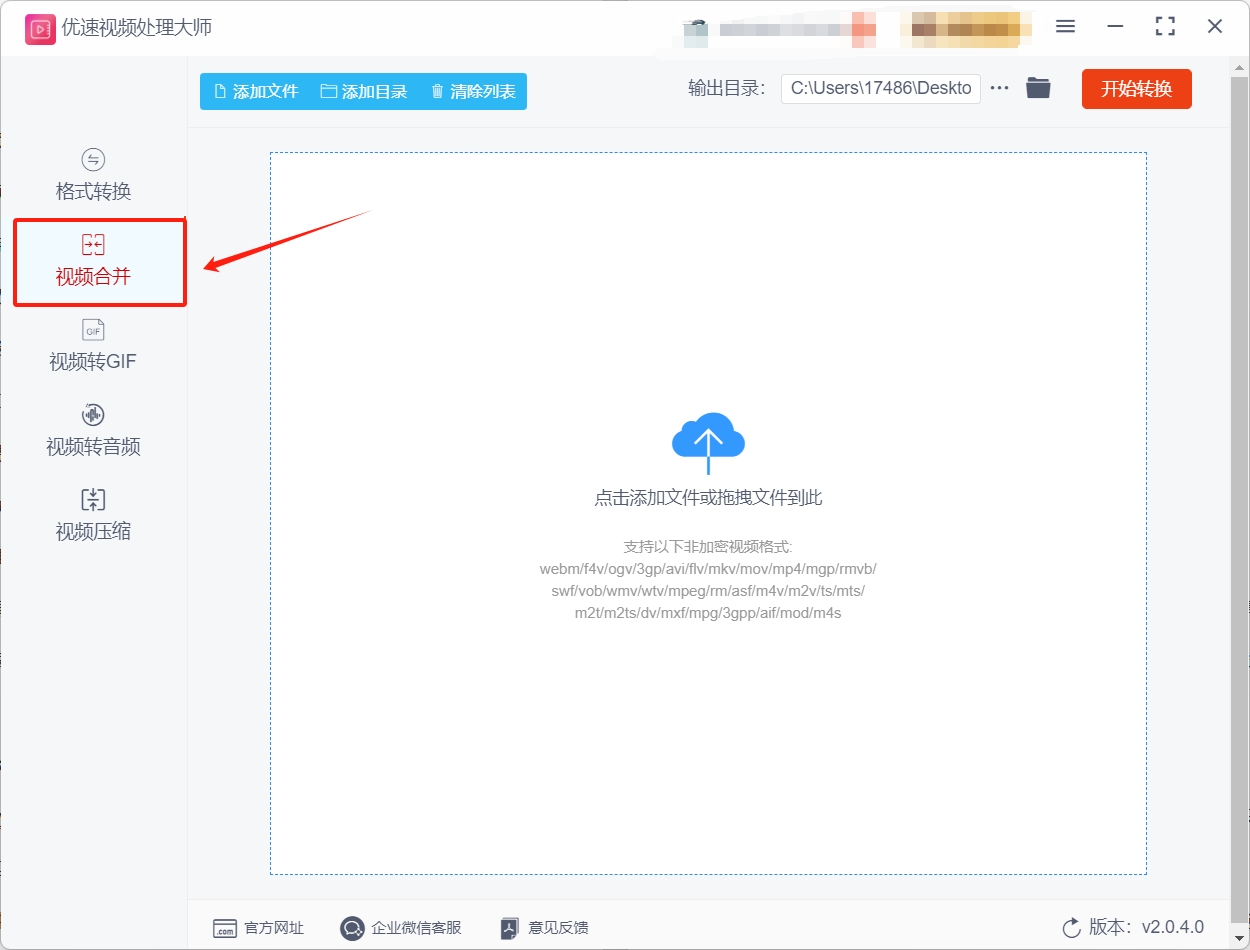Switch to 视频转GIF mode

(x=91, y=345)
